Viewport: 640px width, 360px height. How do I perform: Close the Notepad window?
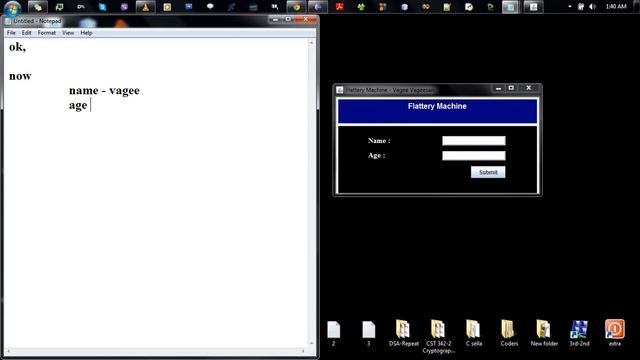tap(305, 19)
